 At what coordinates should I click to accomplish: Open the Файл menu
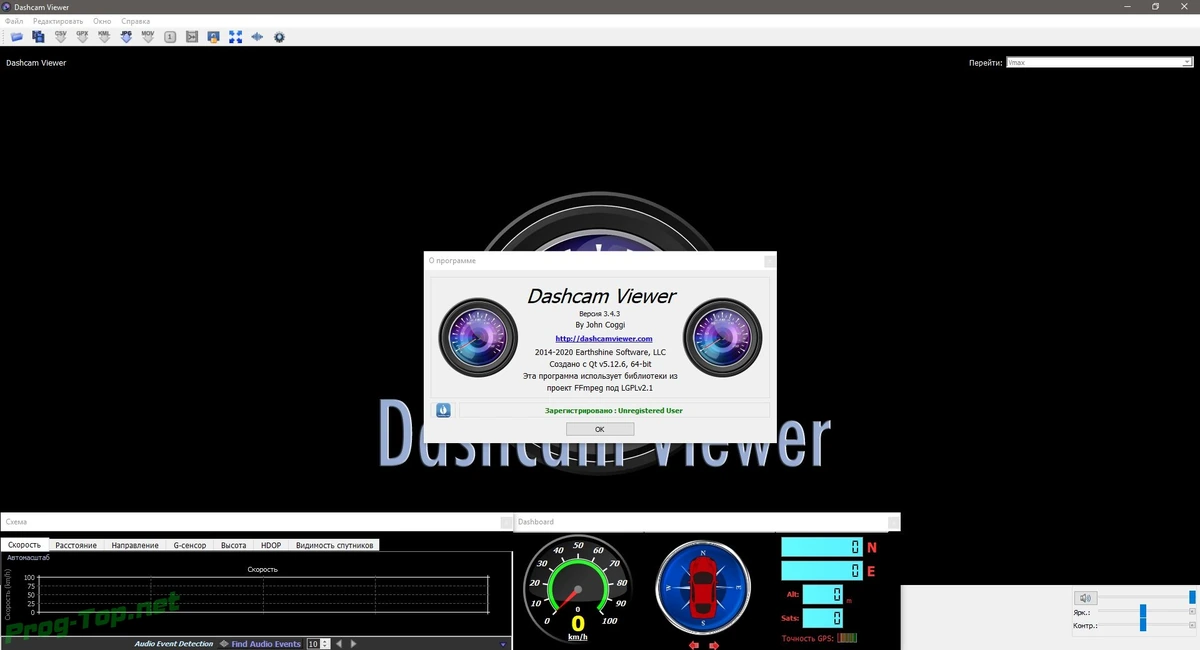pos(14,21)
